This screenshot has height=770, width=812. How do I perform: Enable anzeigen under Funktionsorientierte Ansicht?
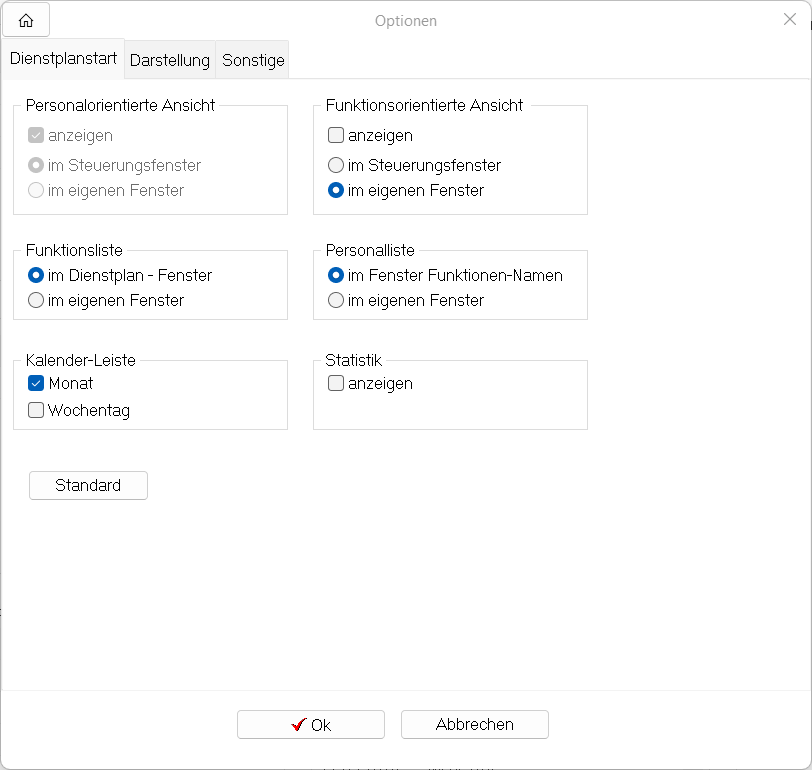point(336,135)
